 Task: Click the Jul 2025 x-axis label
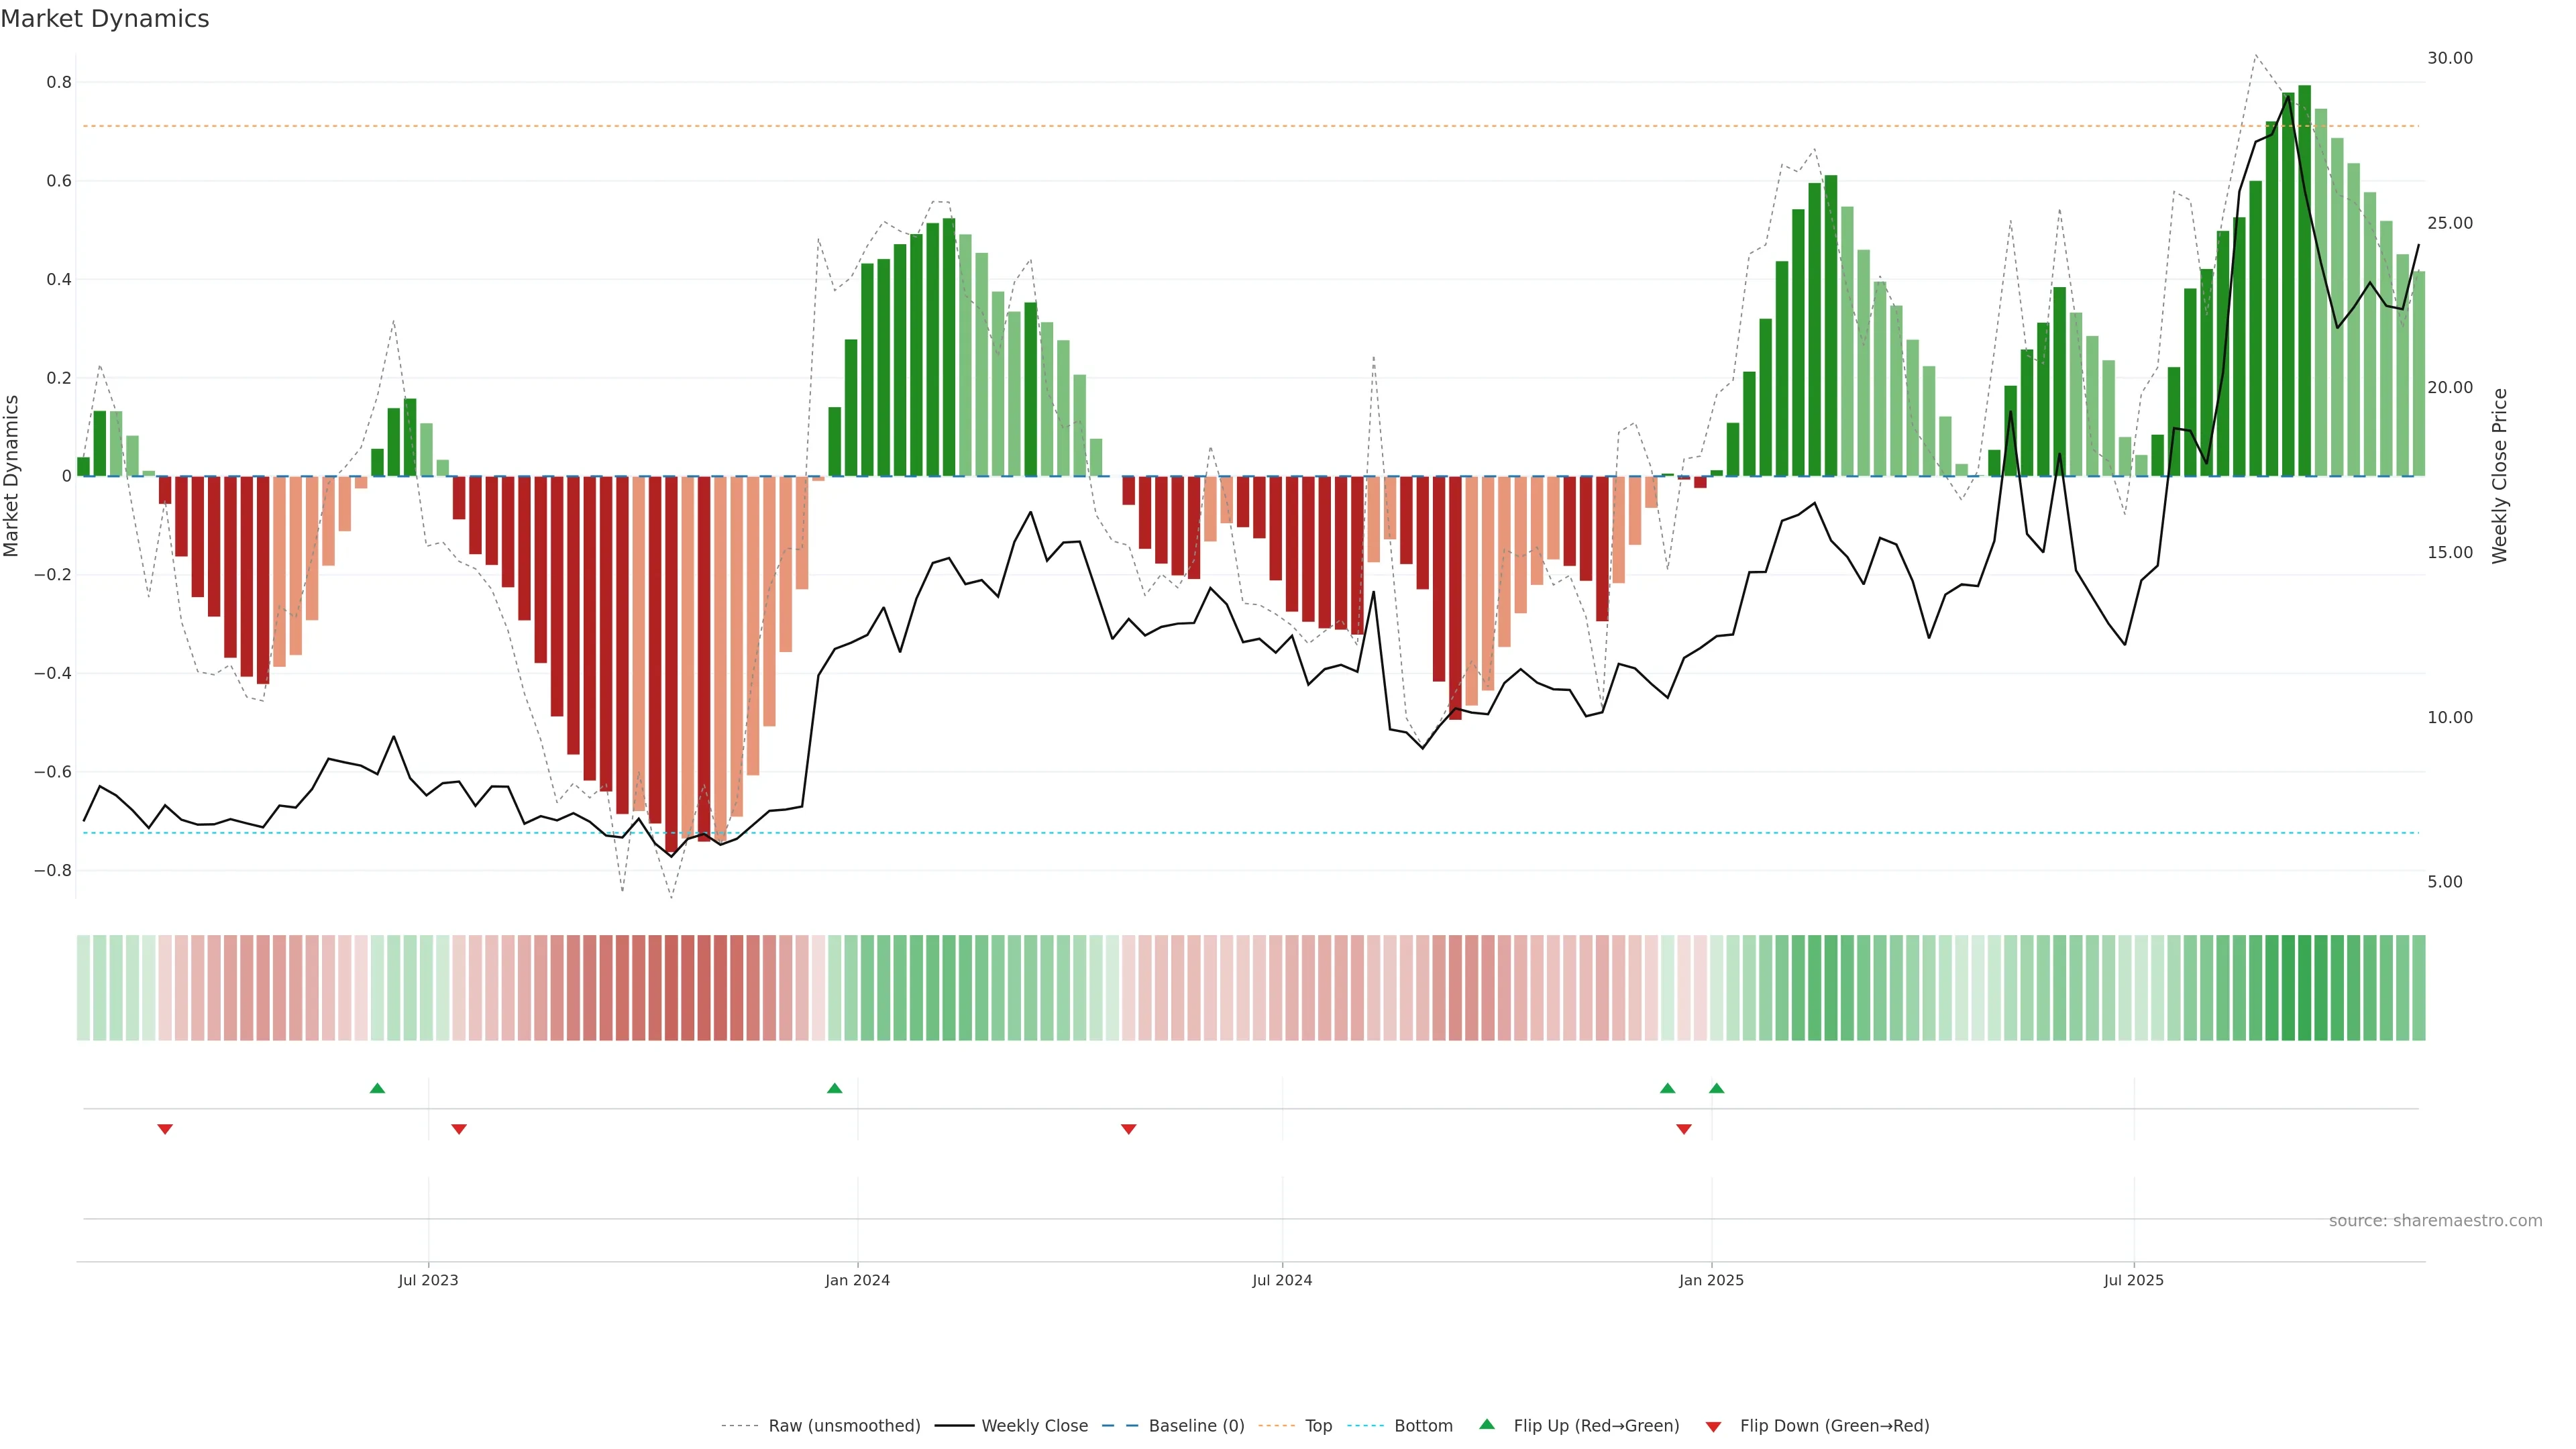coord(2133,1280)
